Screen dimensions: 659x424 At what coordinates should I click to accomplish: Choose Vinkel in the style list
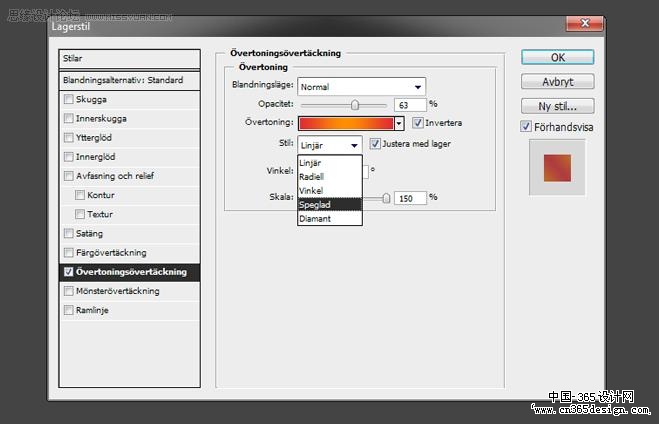point(330,190)
